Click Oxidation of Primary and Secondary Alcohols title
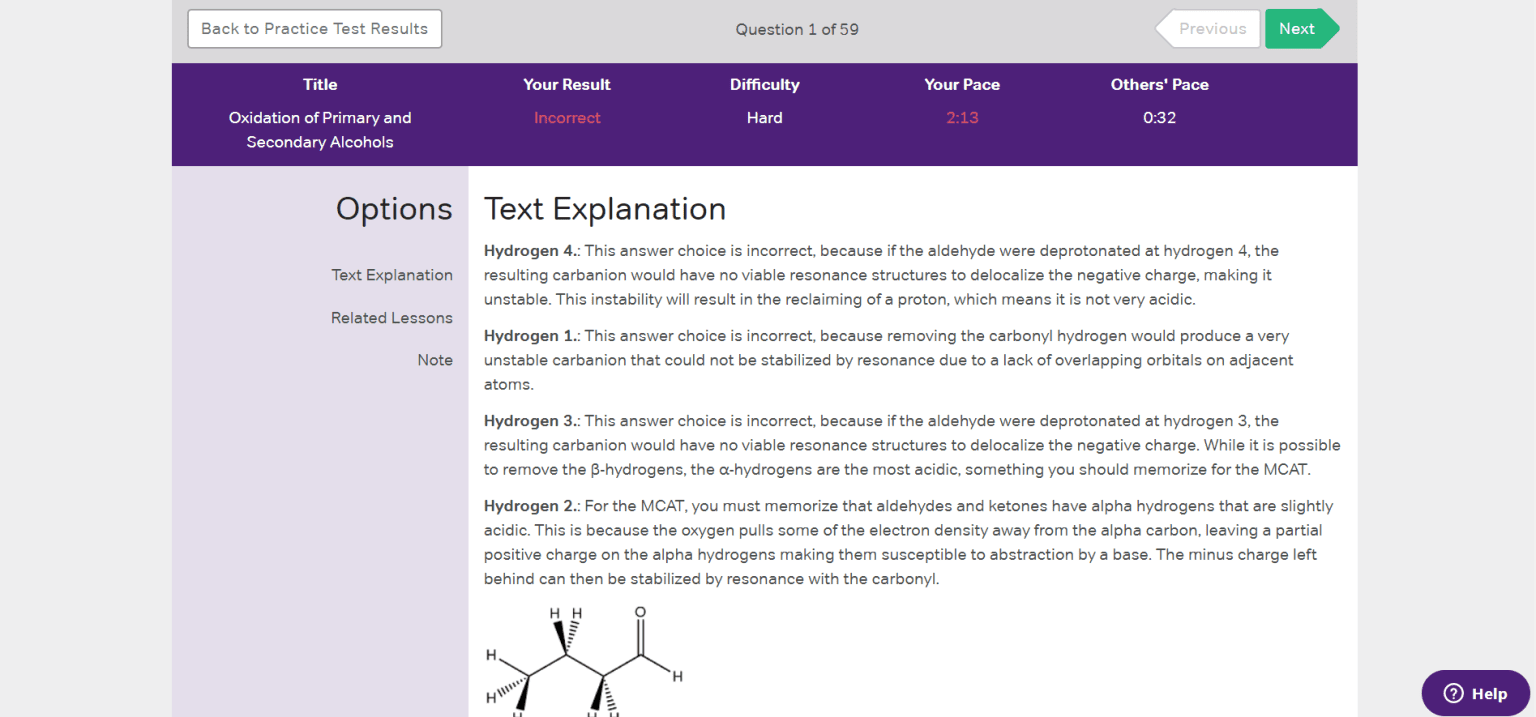This screenshot has width=1536, height=717. point(320,129)
